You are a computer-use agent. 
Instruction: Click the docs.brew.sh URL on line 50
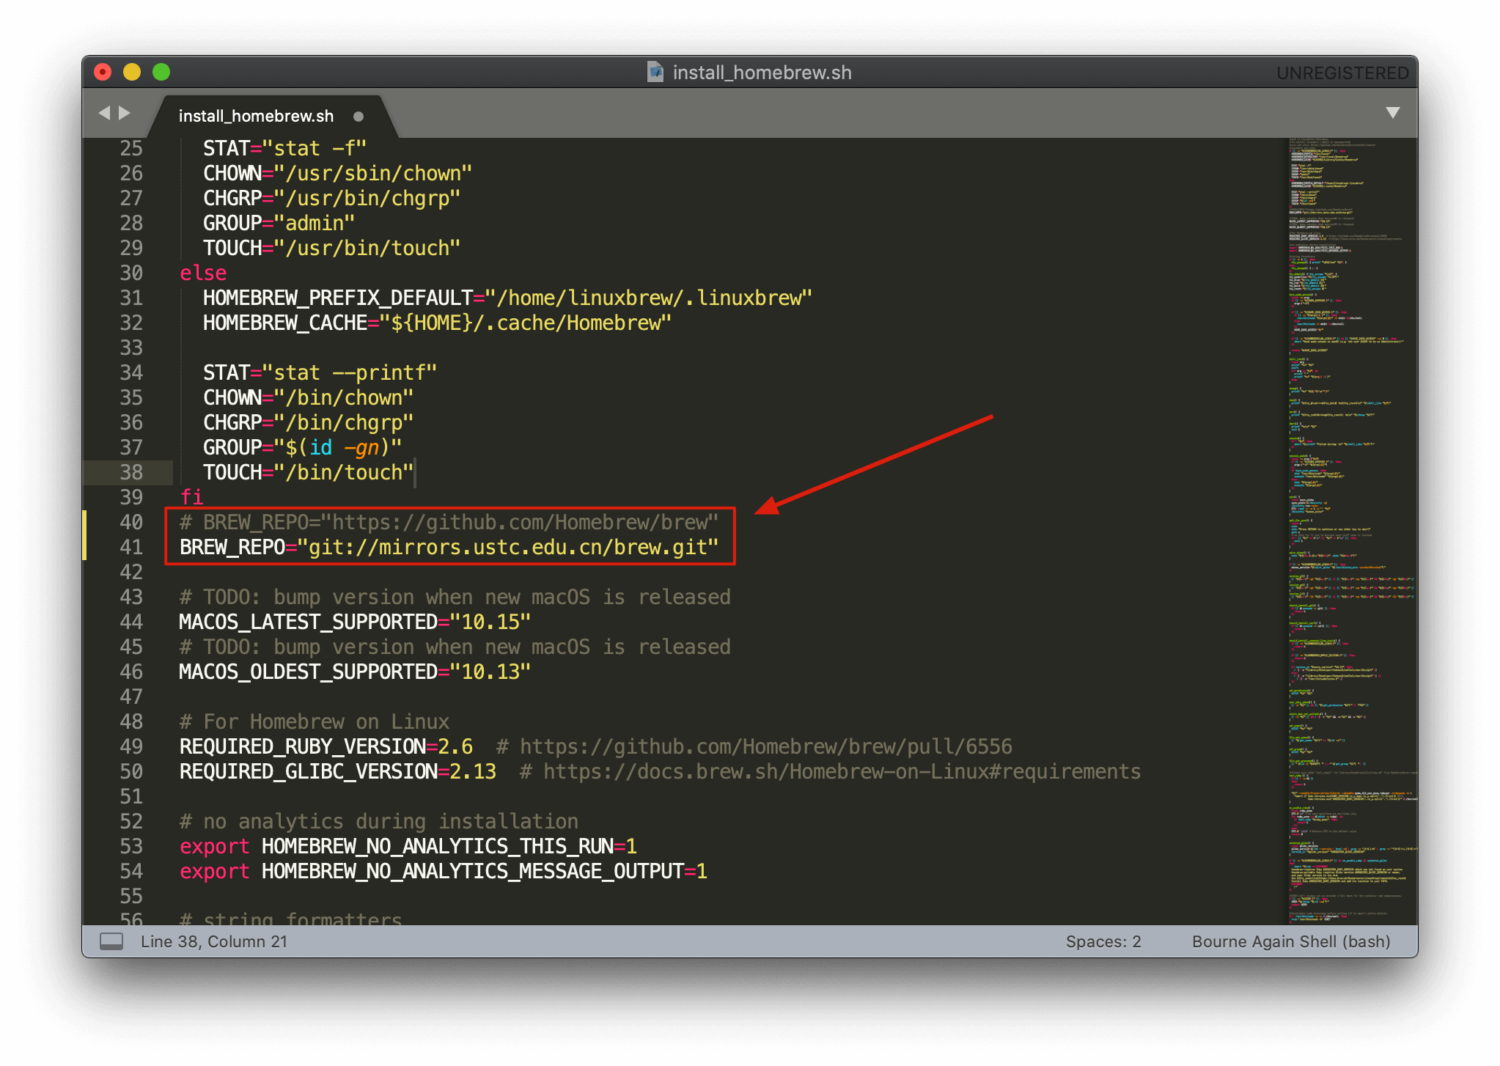pos(841,772)
